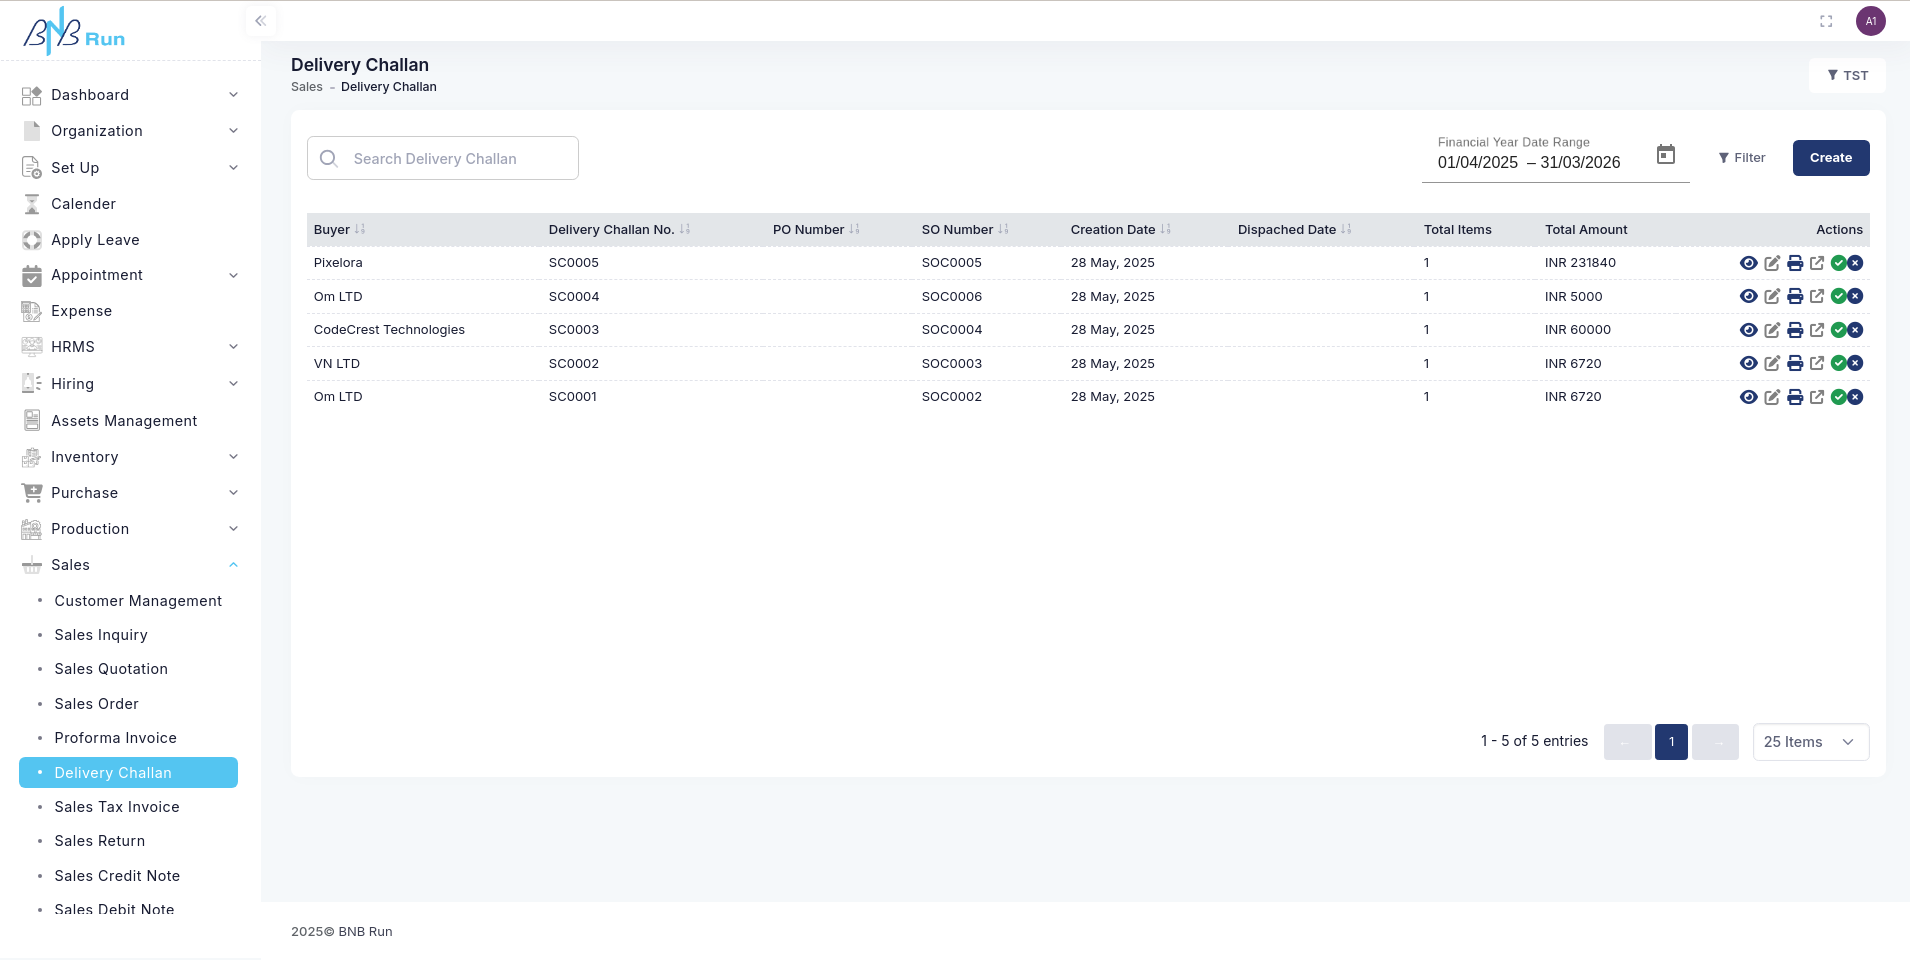
Task: Open Sales Order from the sidebar
Action: point(97,704)
